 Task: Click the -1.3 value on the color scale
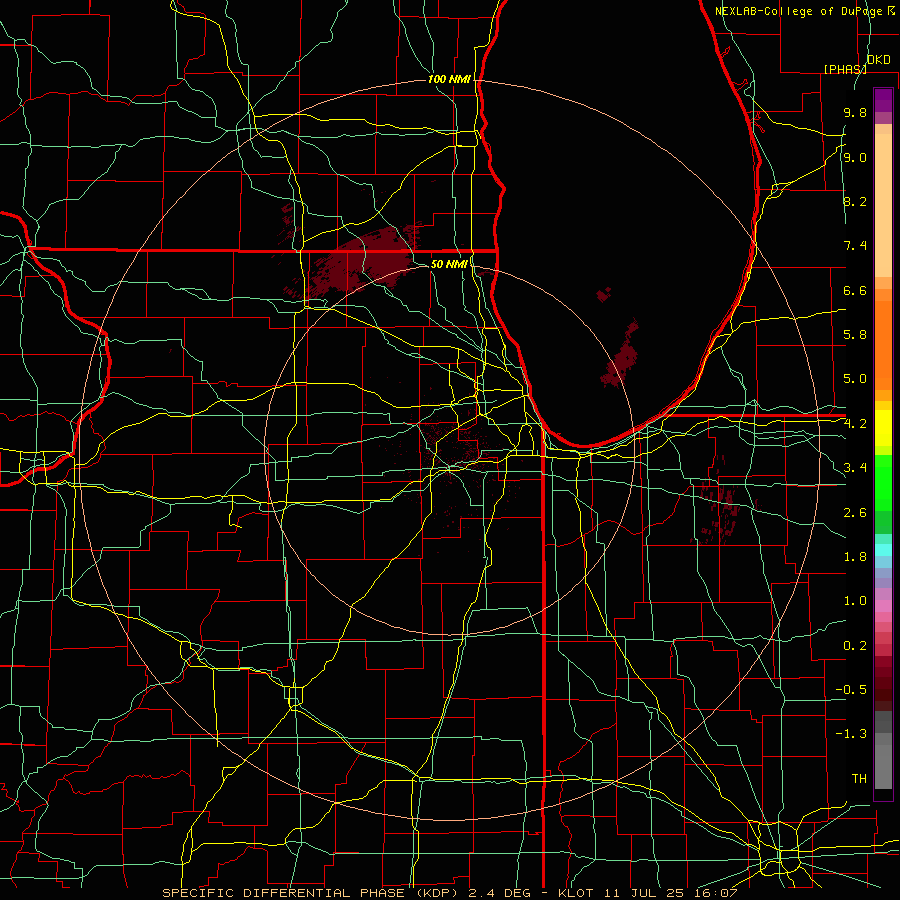tap(851, 734)
